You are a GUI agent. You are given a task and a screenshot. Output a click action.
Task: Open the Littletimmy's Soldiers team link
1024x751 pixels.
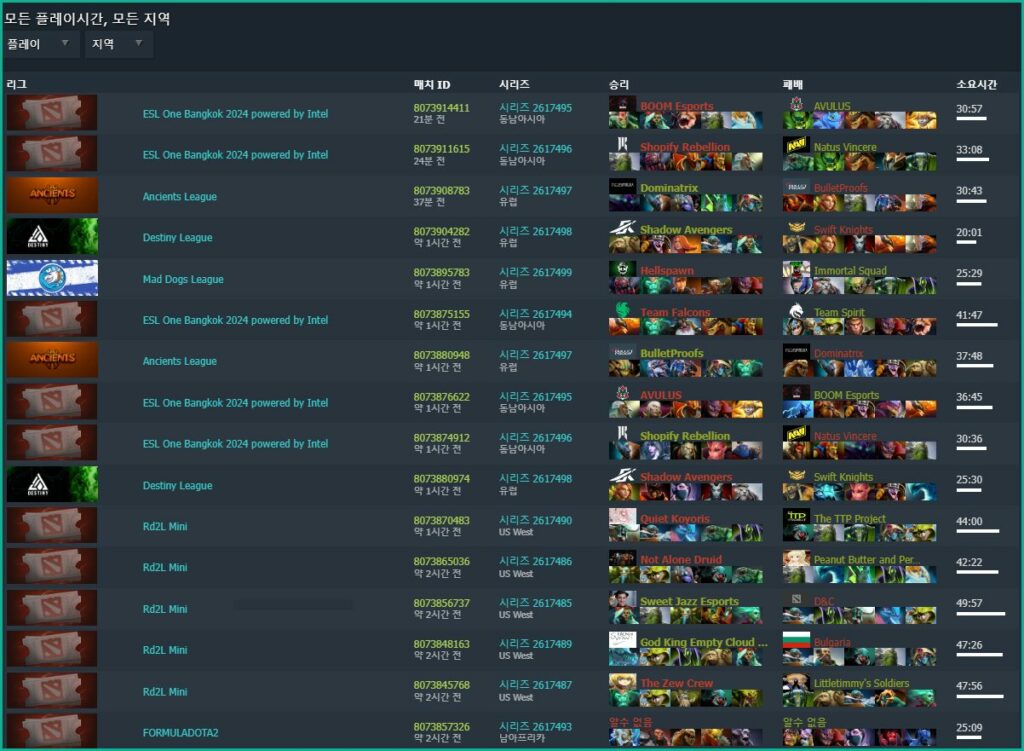861,683
